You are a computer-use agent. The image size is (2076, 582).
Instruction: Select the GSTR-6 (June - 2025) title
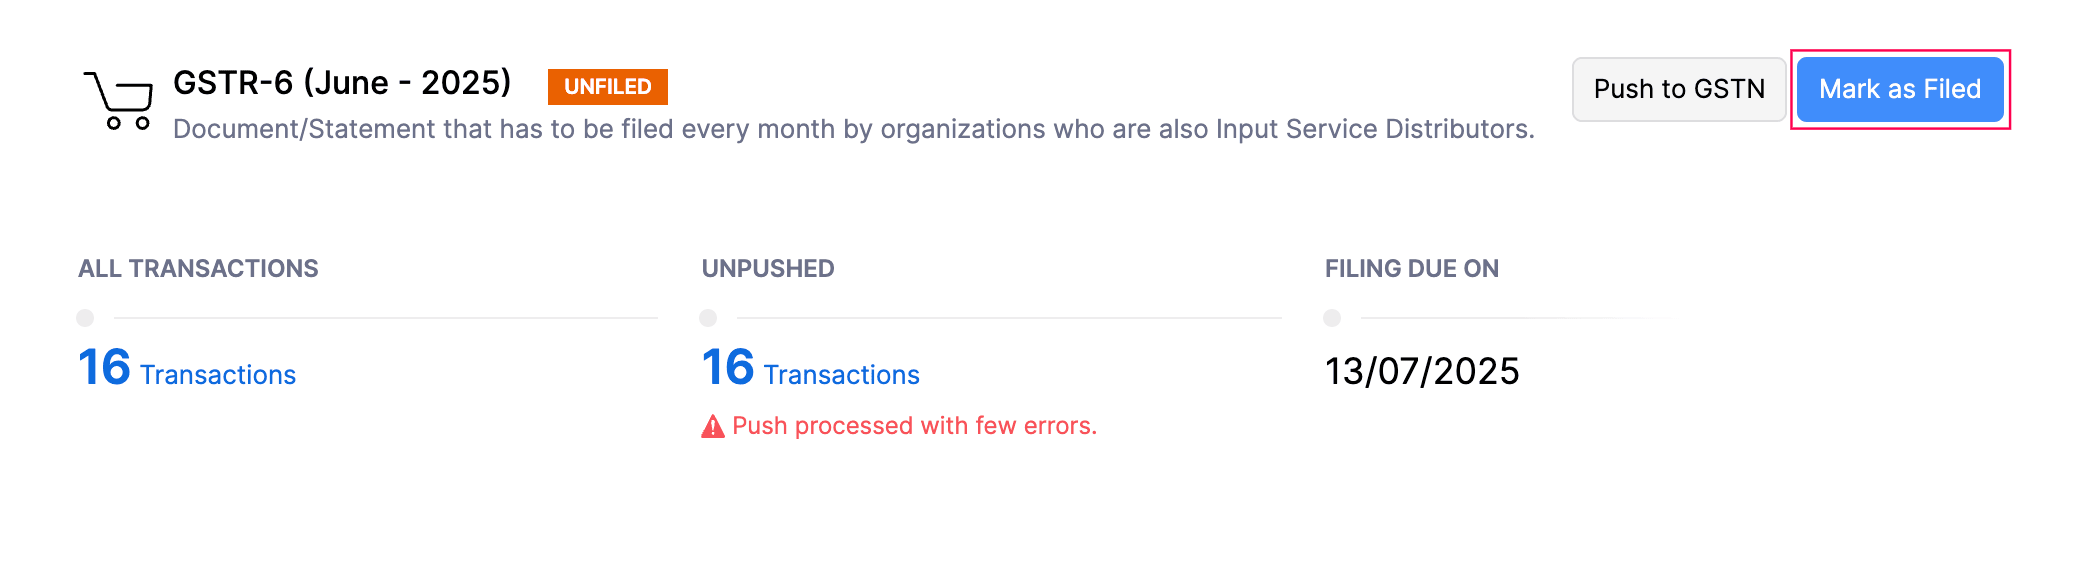342,83
